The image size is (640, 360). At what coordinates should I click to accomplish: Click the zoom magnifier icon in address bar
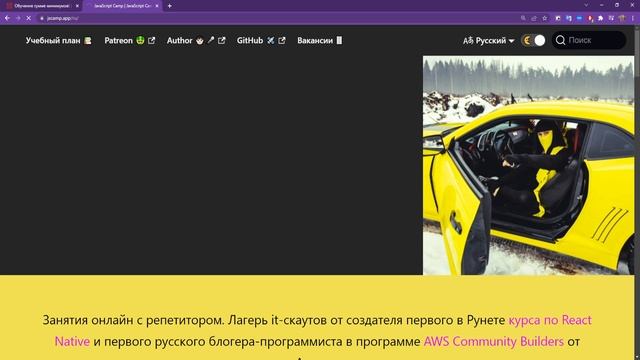click(x=523, y=18)
